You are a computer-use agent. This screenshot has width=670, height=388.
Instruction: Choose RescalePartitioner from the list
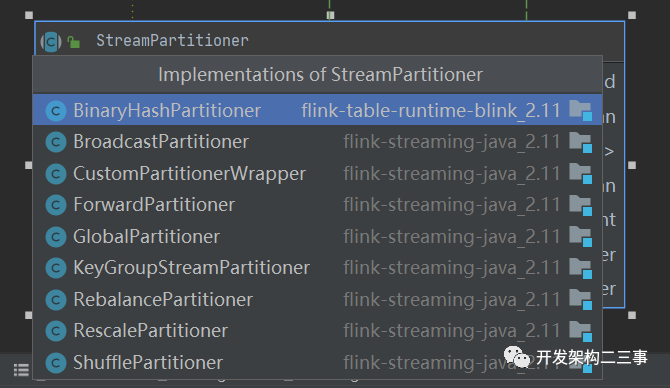click(317, 331)
